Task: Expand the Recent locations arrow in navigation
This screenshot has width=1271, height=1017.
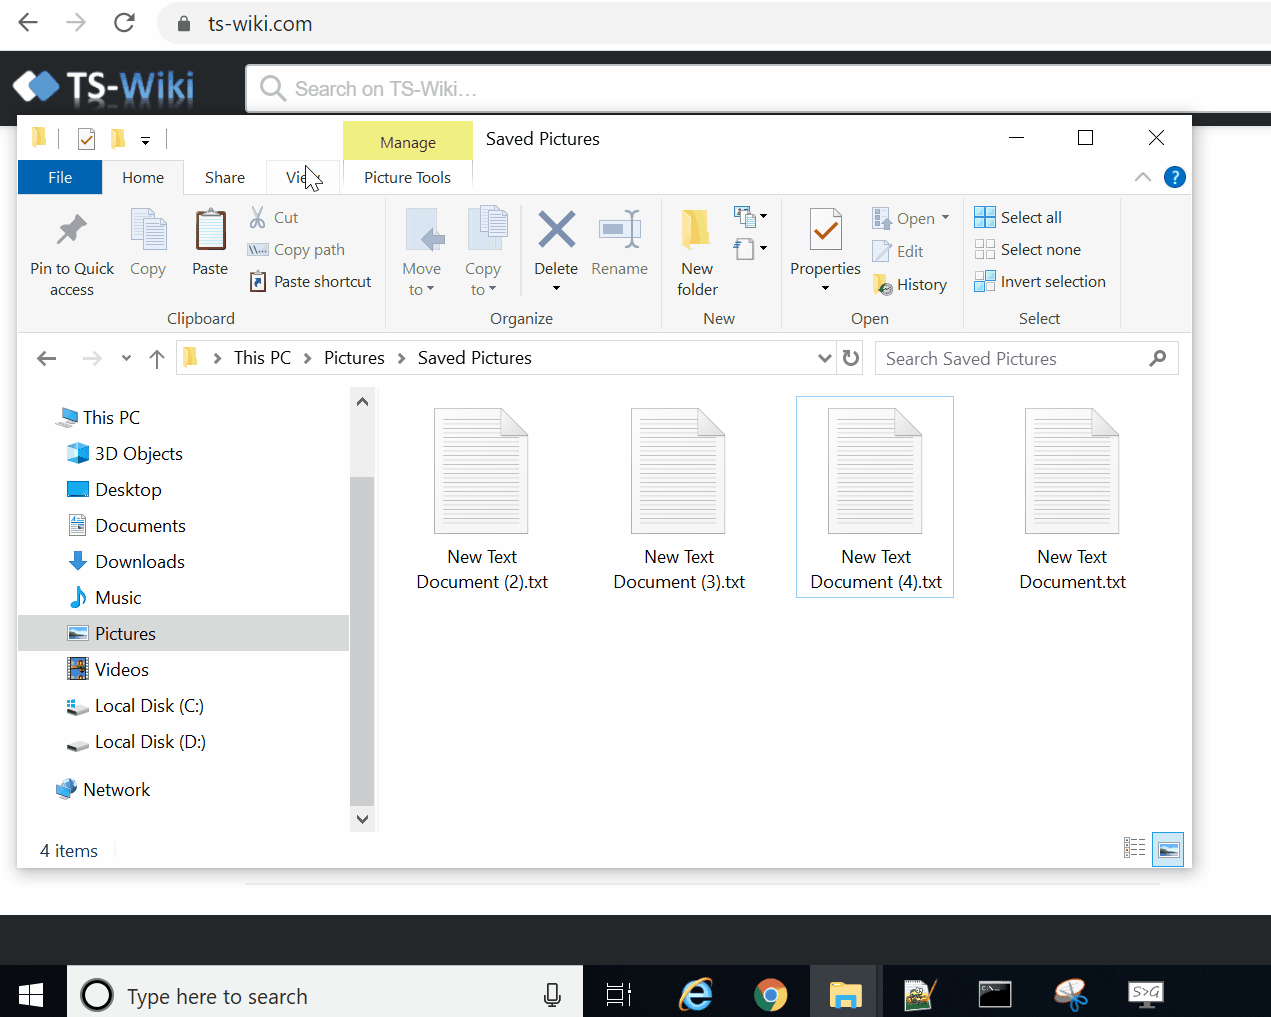Action: point(126,358)
